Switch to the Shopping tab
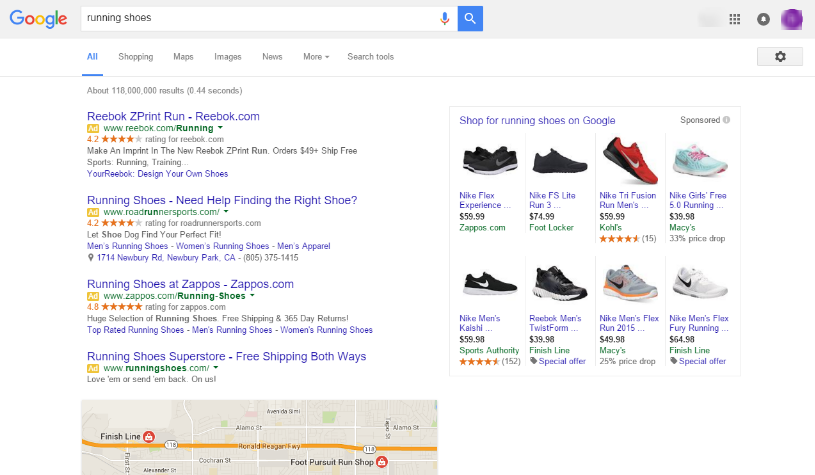Image resolution: width=815 pixels, height=475 pixels. (x=136, y=57)
